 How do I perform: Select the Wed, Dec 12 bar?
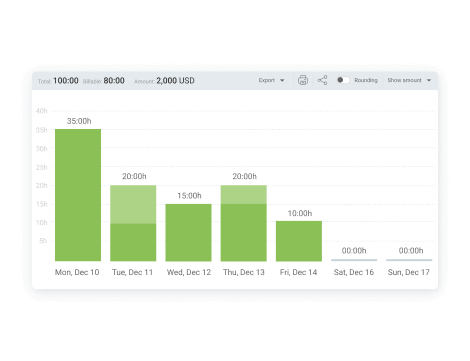[188, 233]
